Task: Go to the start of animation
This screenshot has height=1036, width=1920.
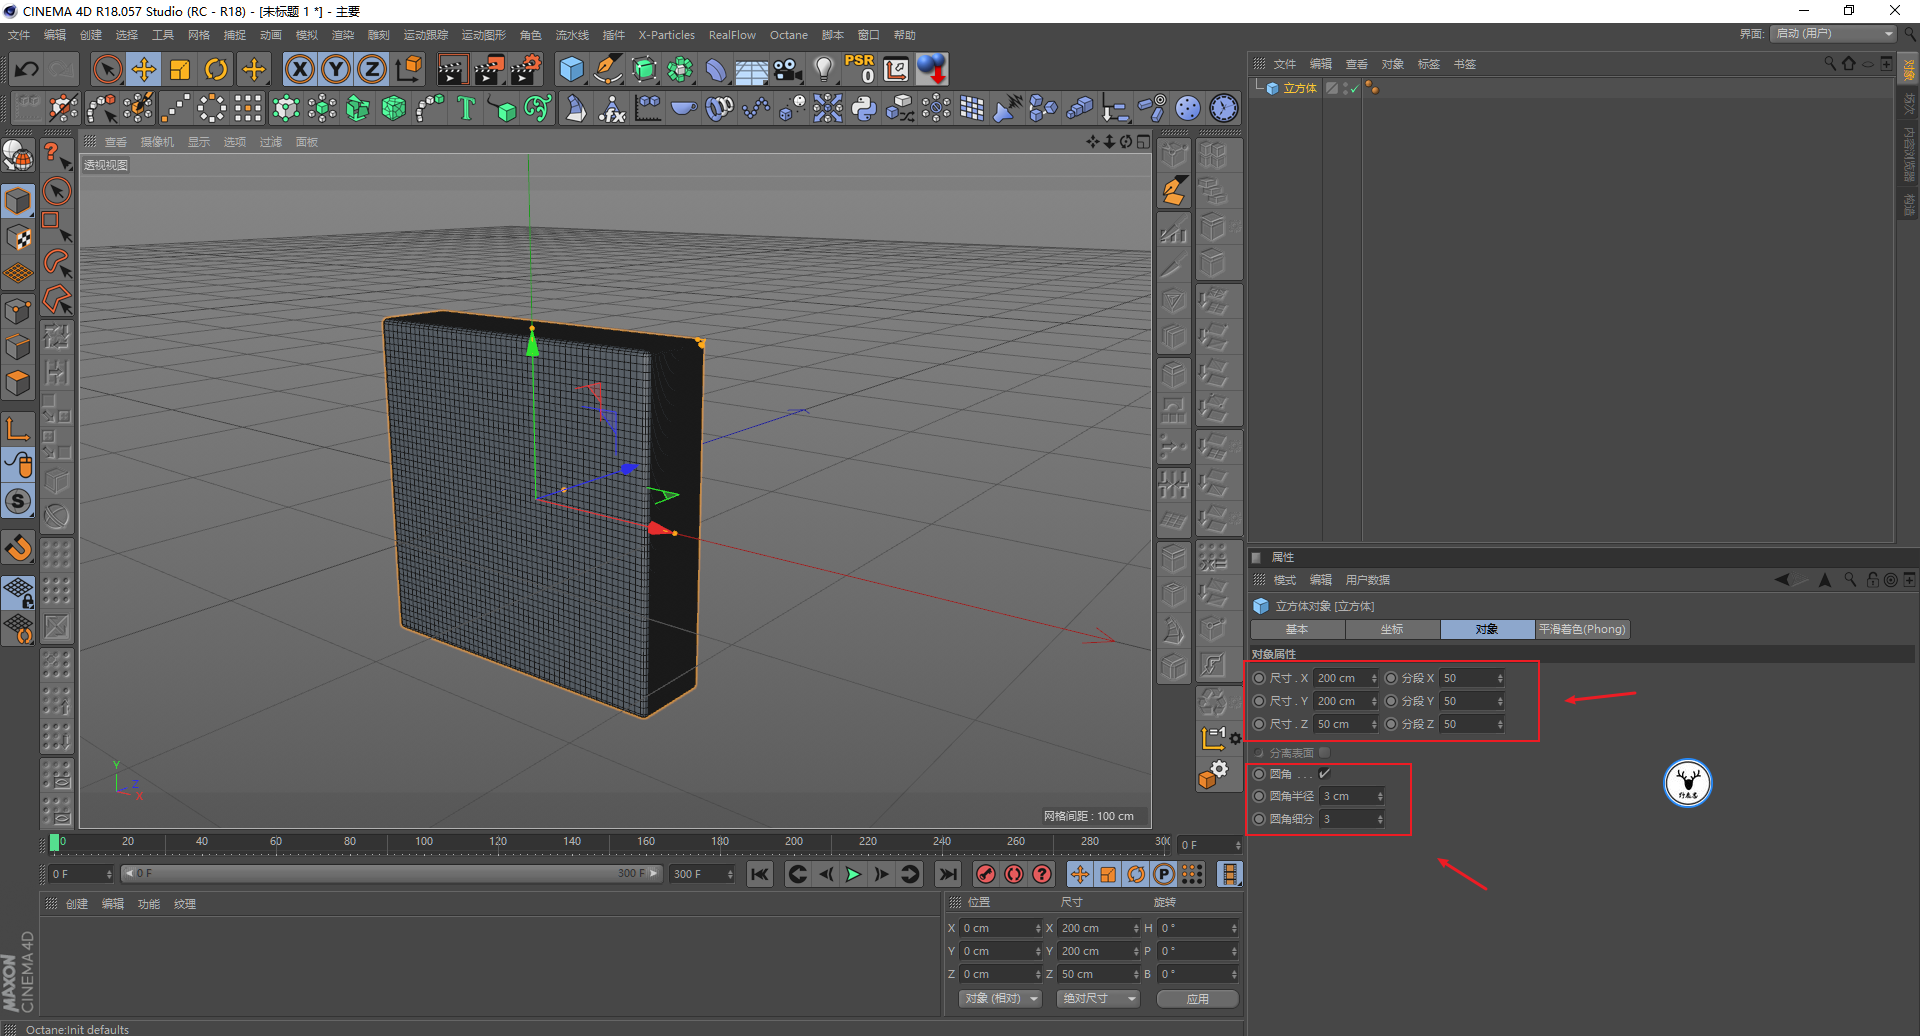Action: (760, 874)
